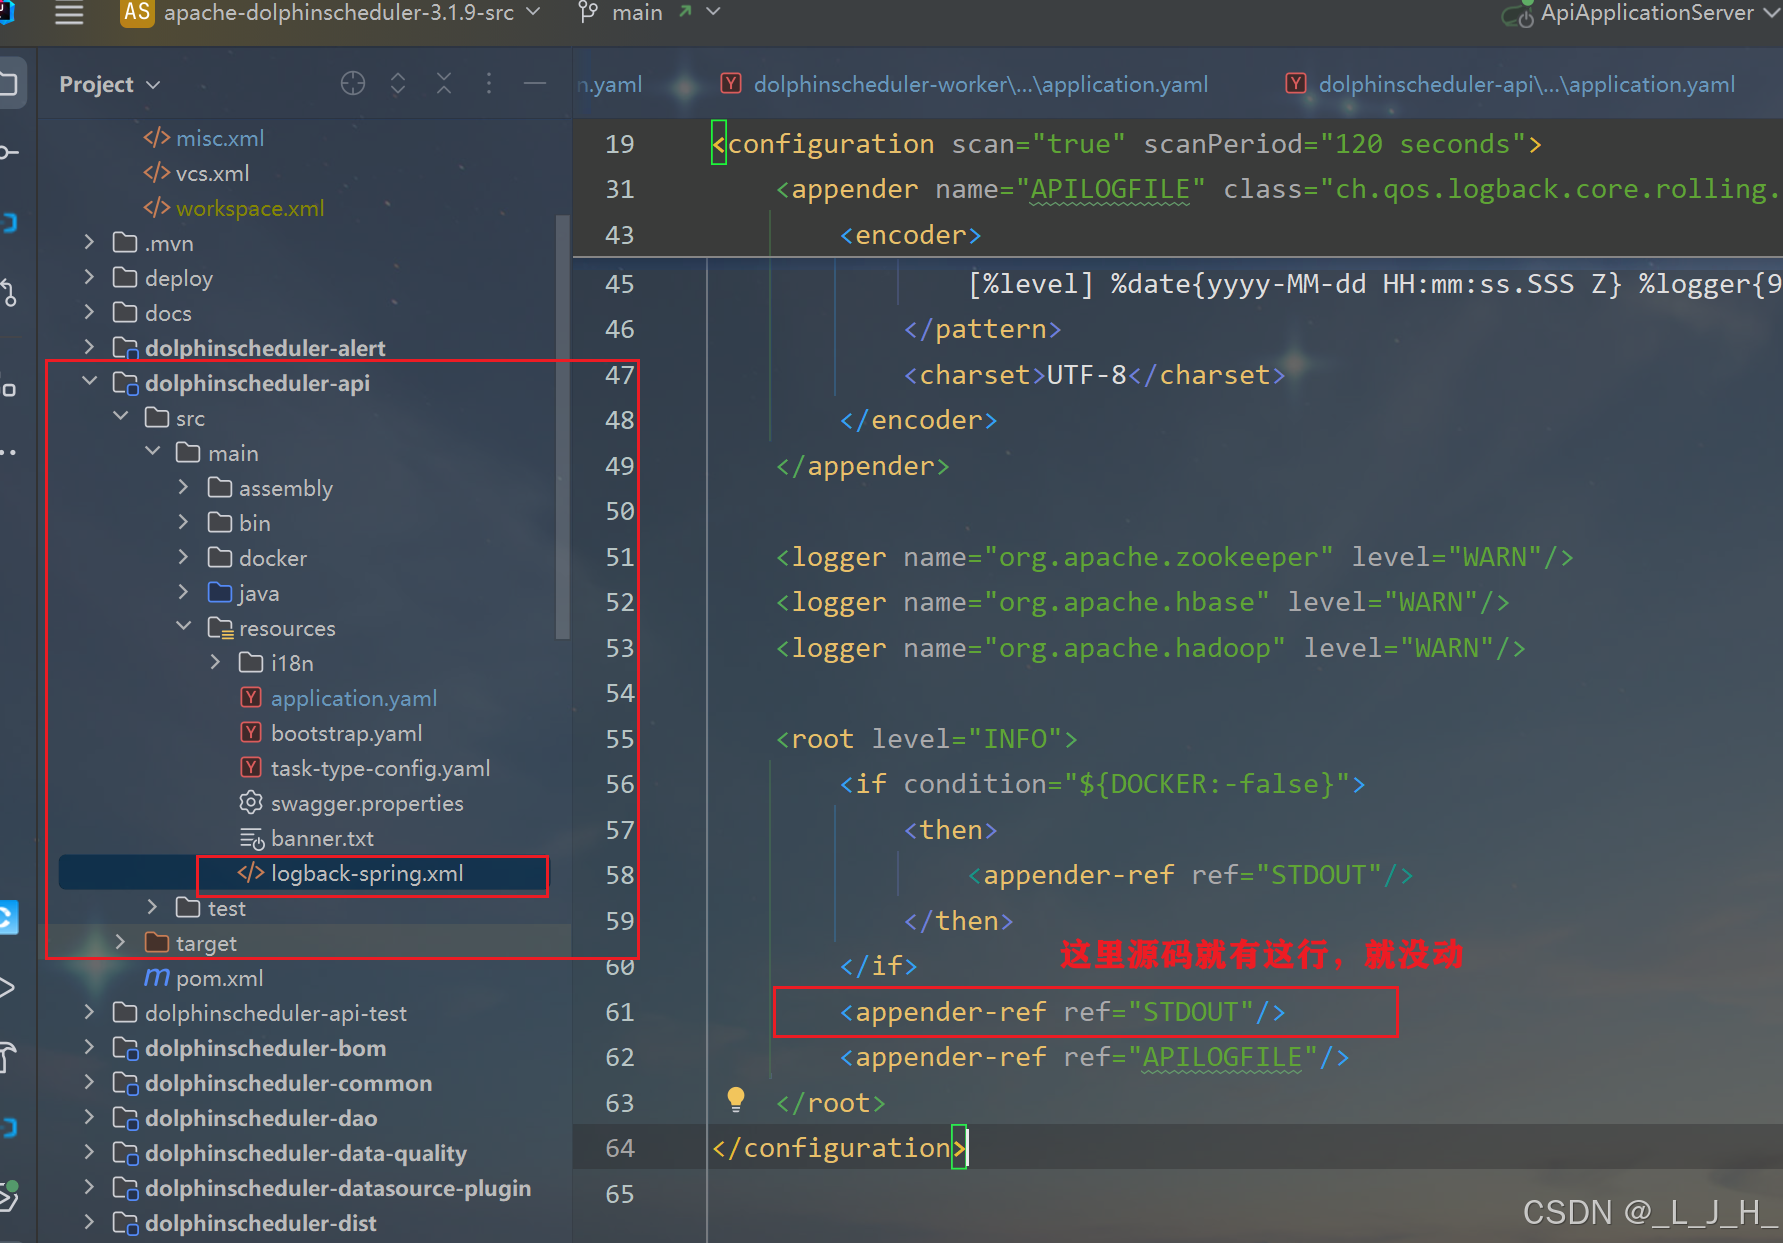Click the Project panel vertical scrollbar
Viewport: 1783px width, 1243px height.
click(563, 427)
